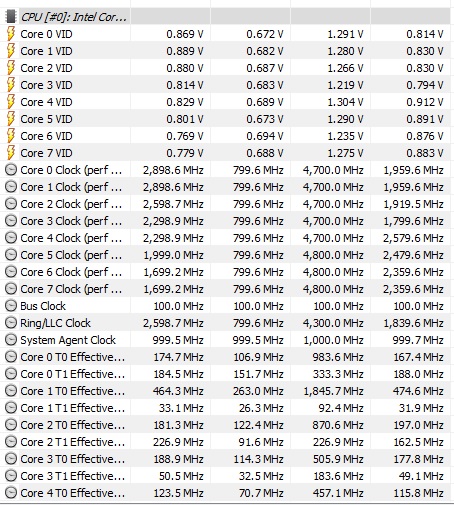This screenshot has width=454, height=505.
Task: Click the 0.912 V average of Core 4 VID
Action: pyautogui.click(x=425, y=102)
